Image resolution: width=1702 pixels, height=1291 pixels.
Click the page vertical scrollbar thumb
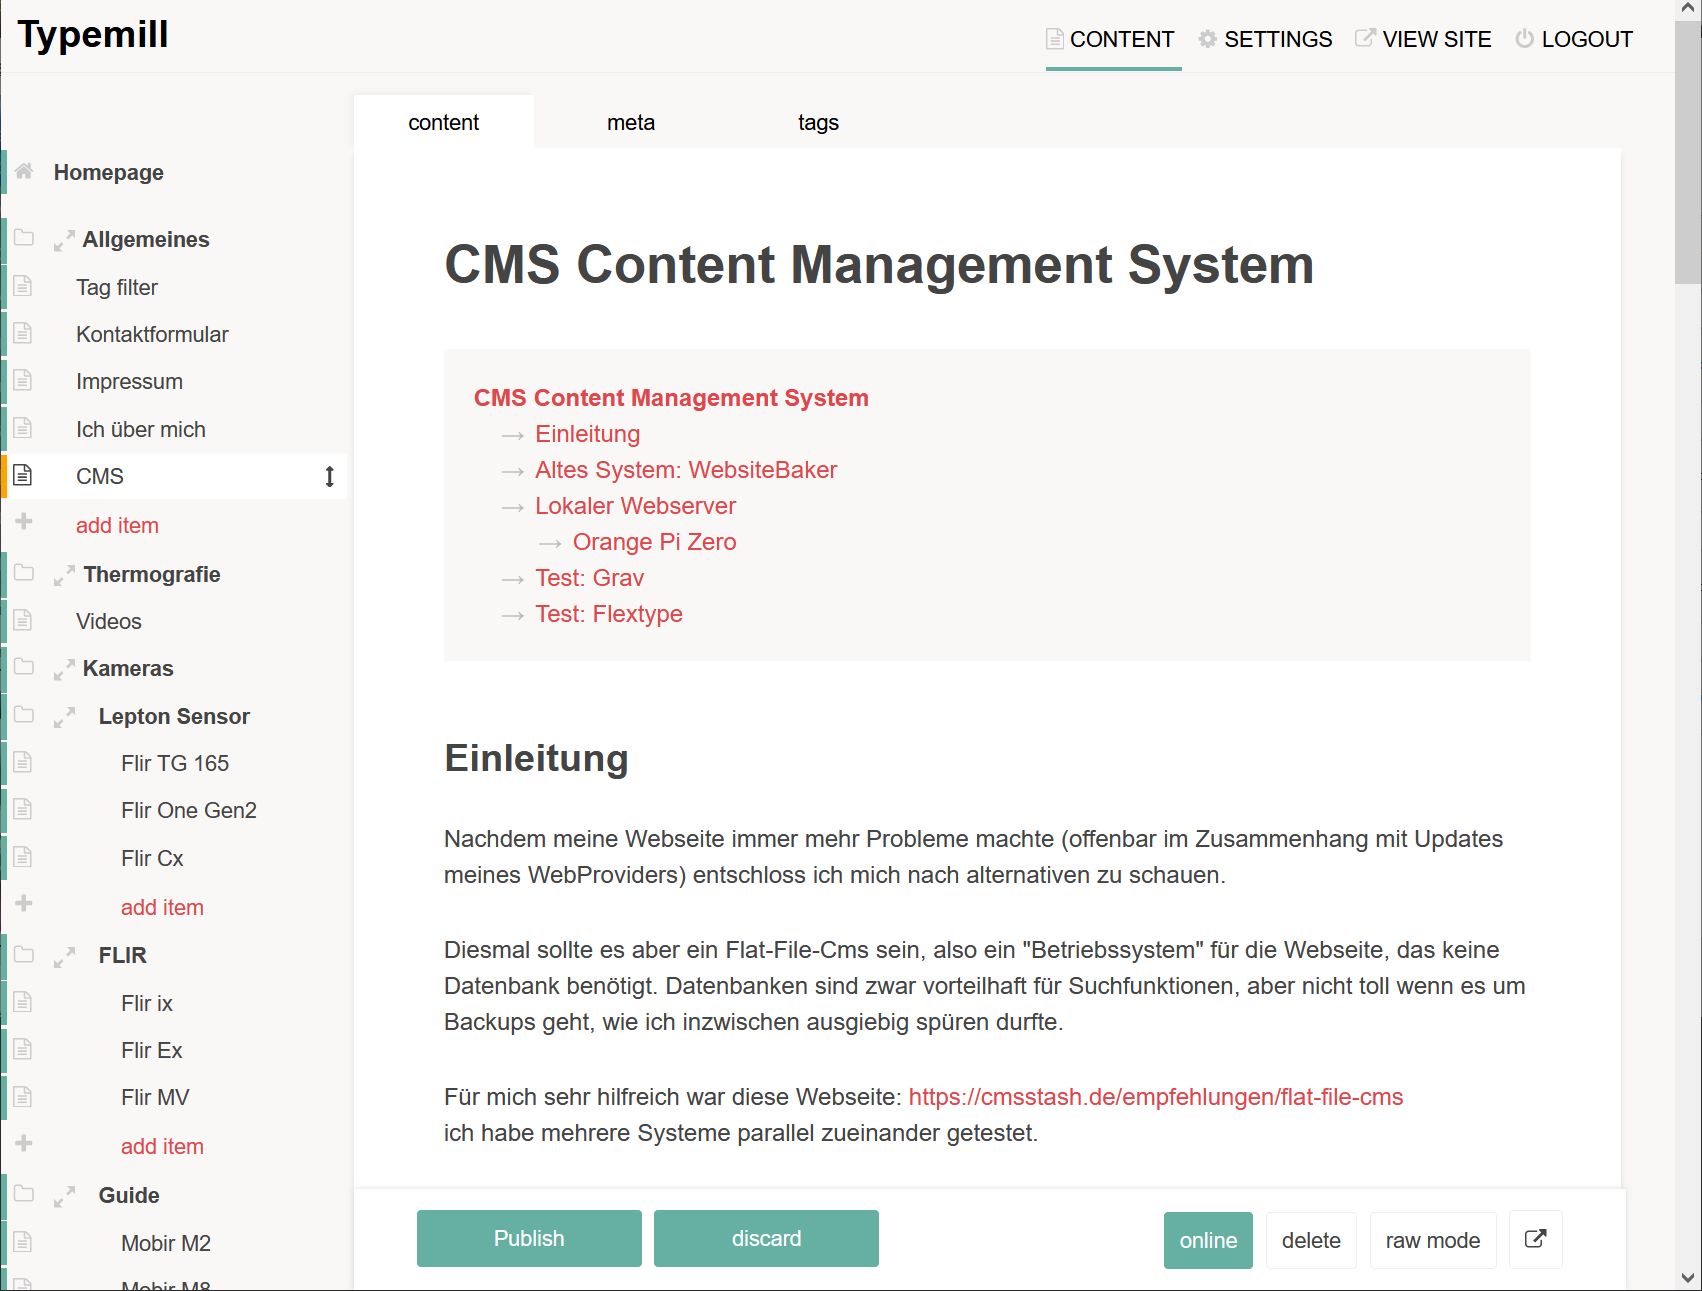click(1688, 150)
